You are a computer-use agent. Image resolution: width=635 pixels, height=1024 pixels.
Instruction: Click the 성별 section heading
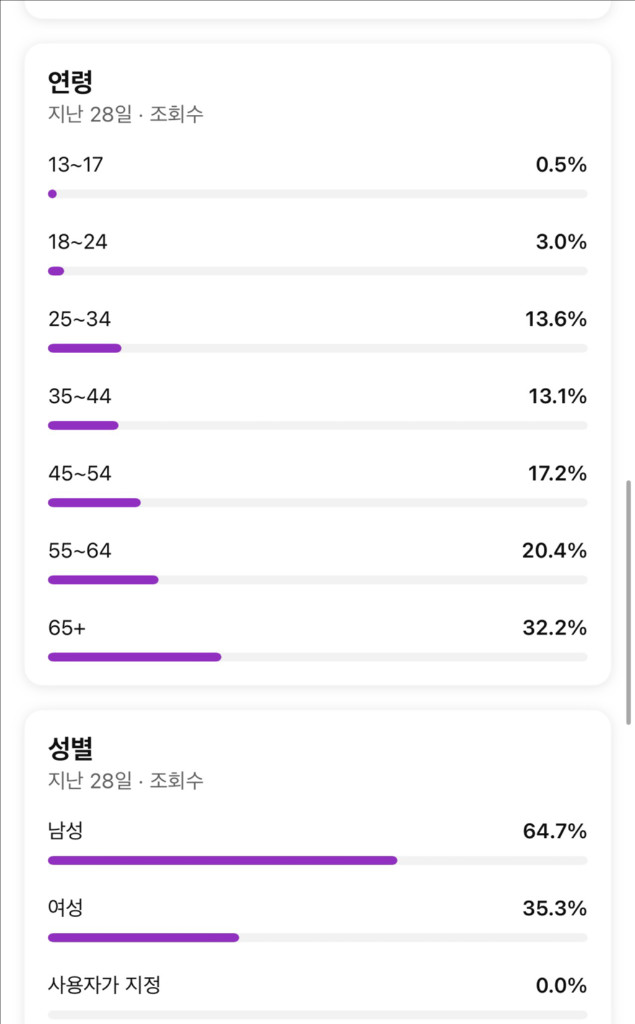tap(71, 748)
